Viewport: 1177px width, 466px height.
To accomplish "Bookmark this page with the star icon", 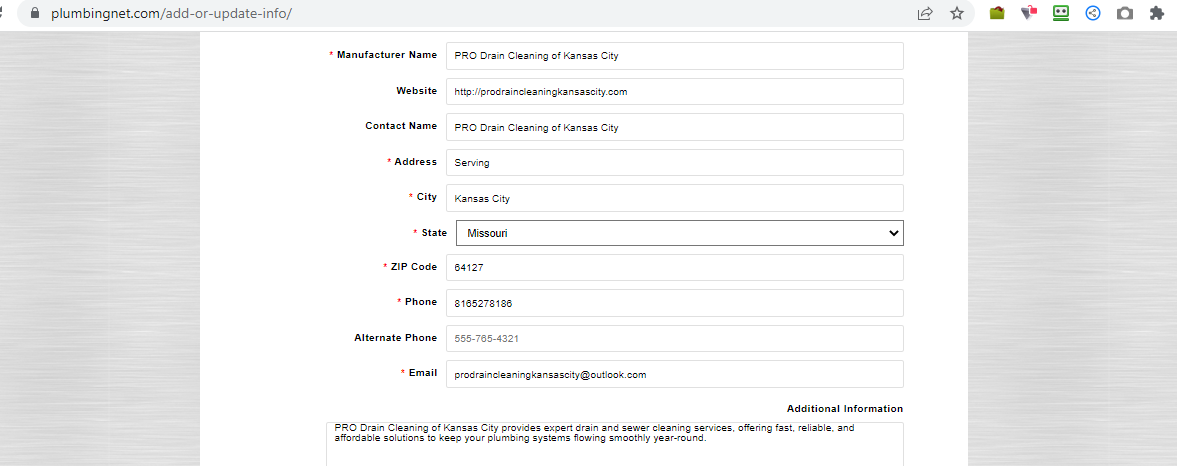I will pyautogui.click(x=956, y=14).
